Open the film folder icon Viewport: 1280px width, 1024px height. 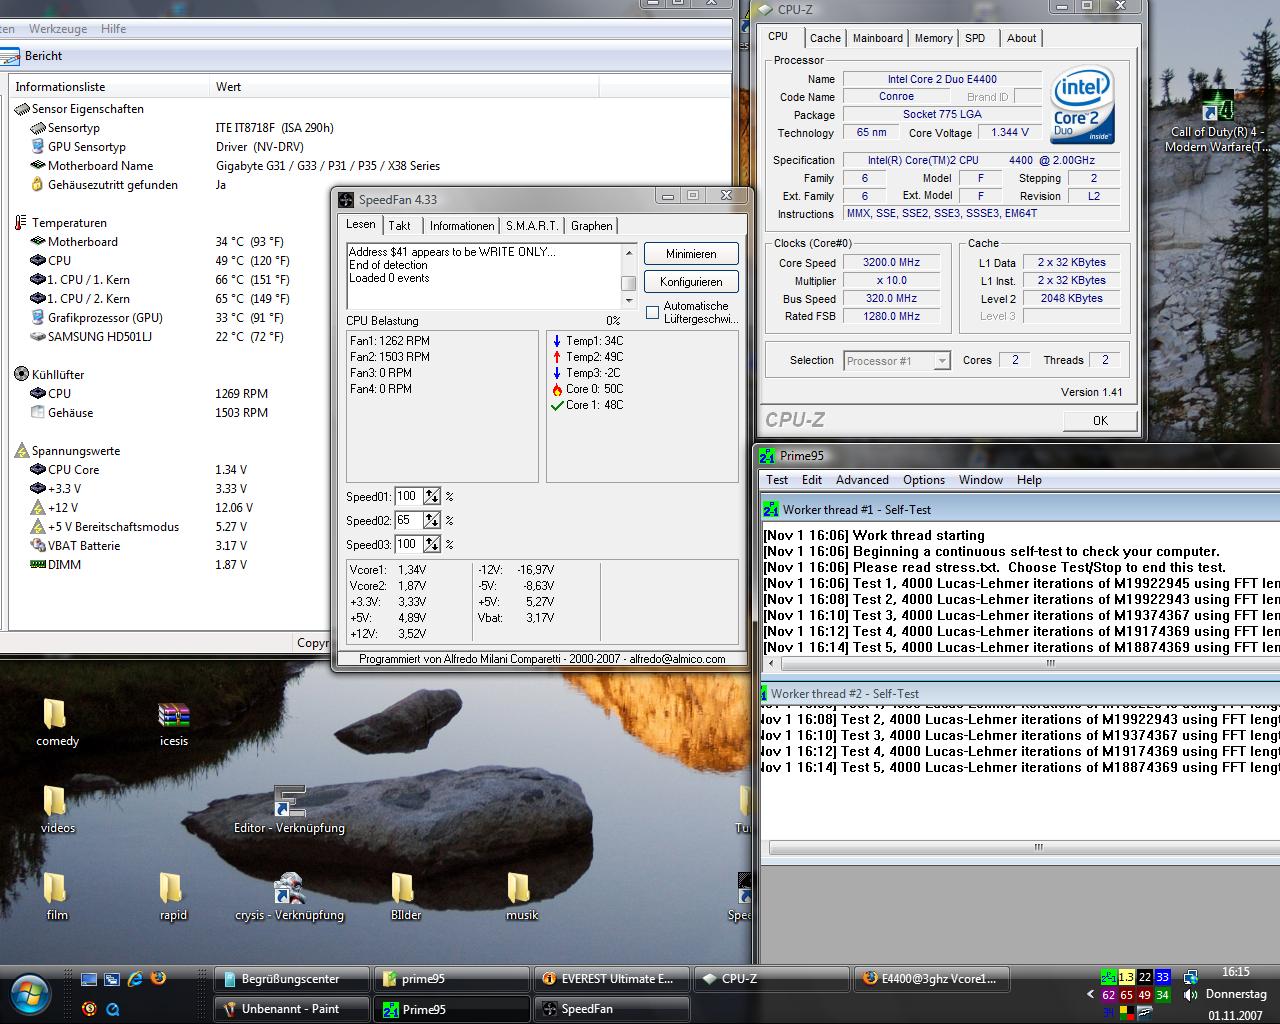point(57,896)
